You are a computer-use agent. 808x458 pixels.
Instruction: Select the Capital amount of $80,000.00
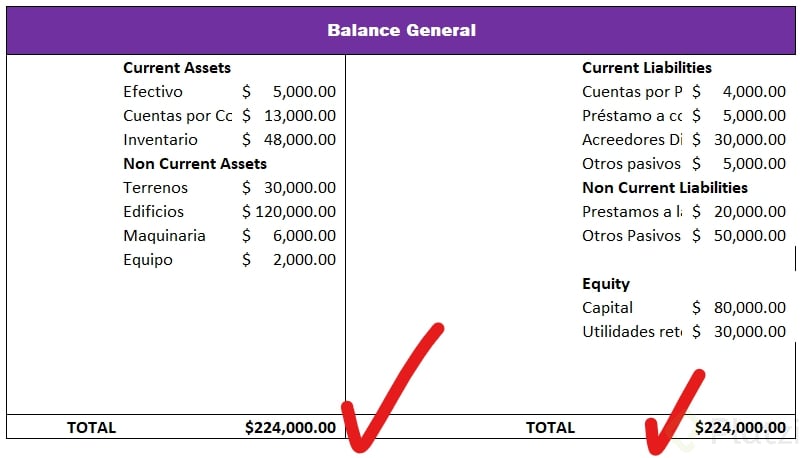739,308
